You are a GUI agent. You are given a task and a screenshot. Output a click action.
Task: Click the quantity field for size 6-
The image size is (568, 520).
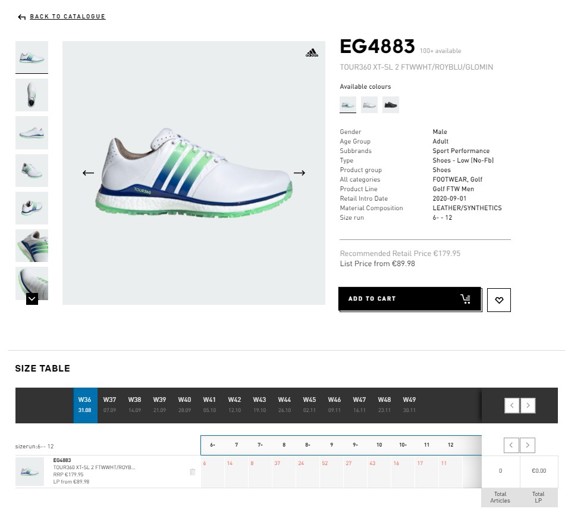coord(213,472)
